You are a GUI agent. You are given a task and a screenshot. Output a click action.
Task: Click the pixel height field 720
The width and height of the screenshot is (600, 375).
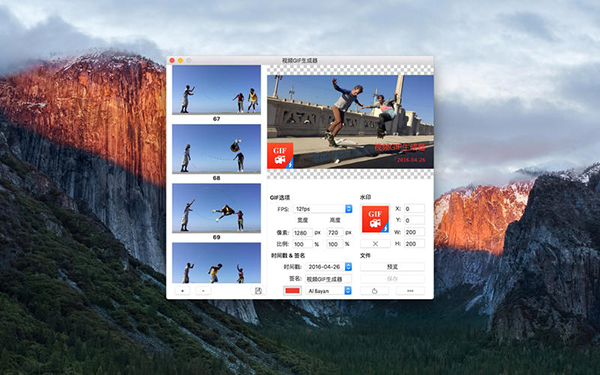(x=334, y=232)
